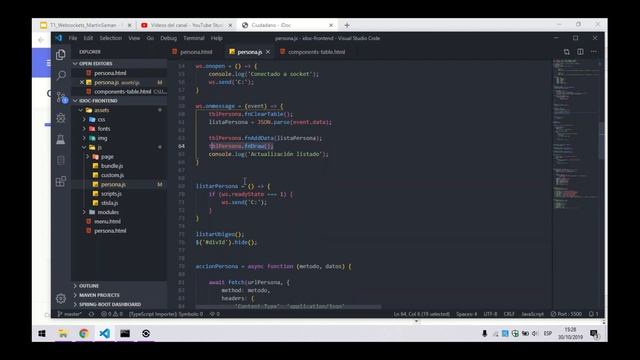
Task: Collapse the Open Editors section
Action: tap(96, 64)
